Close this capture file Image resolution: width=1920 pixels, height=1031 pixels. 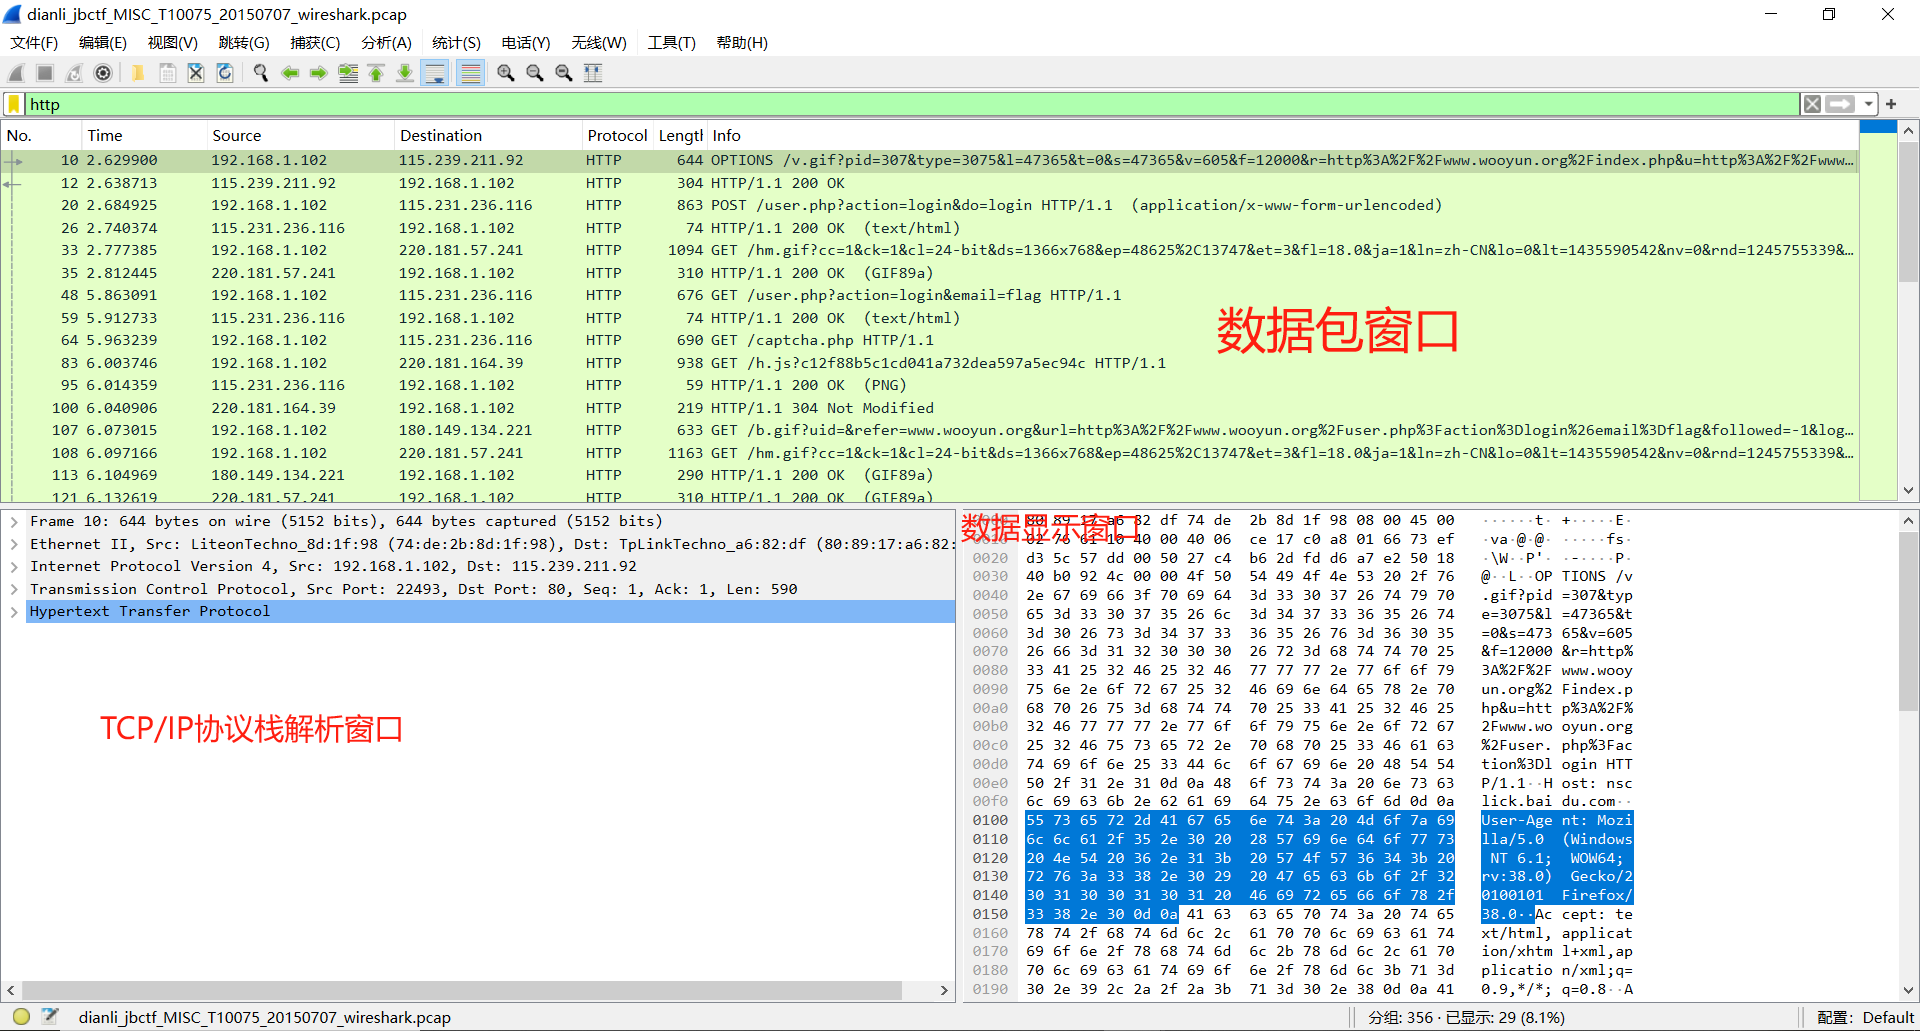click(x=196, y=73)
